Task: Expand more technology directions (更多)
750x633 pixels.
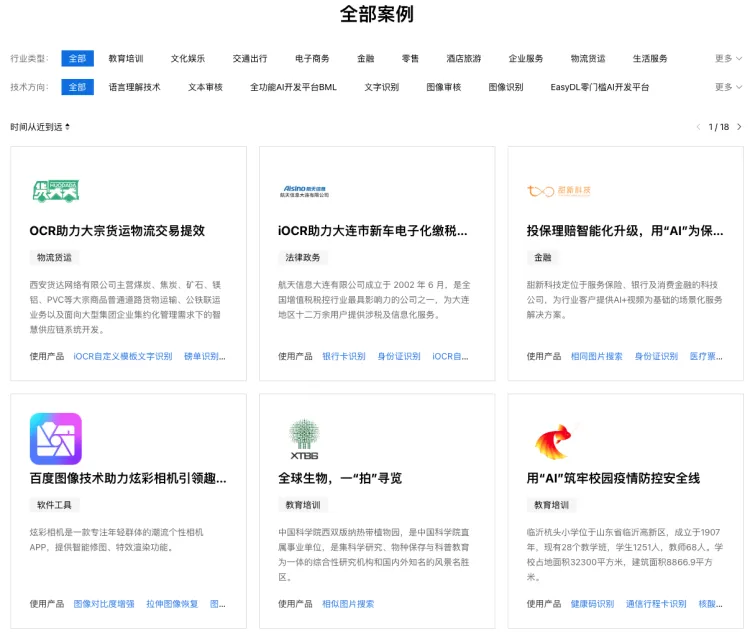Action: tap(728, 87)
